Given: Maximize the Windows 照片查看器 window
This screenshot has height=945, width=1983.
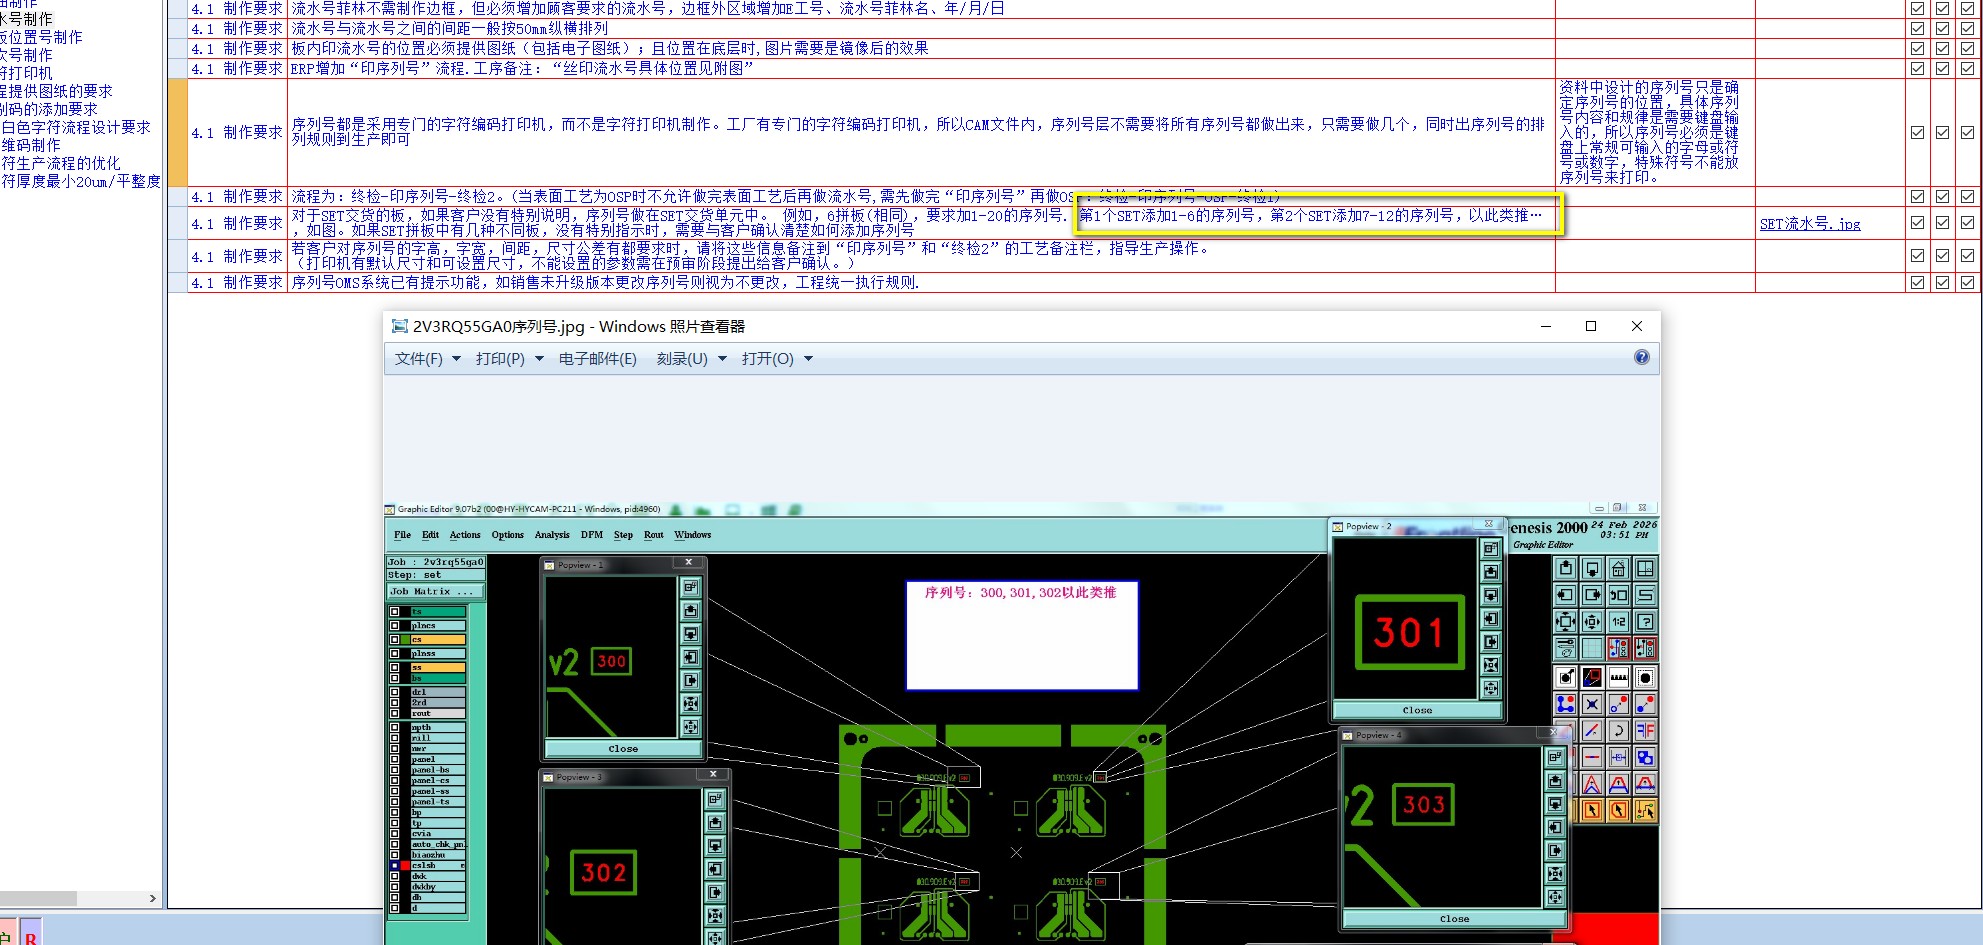Looking at the screenshot, I should point(1591,326).
